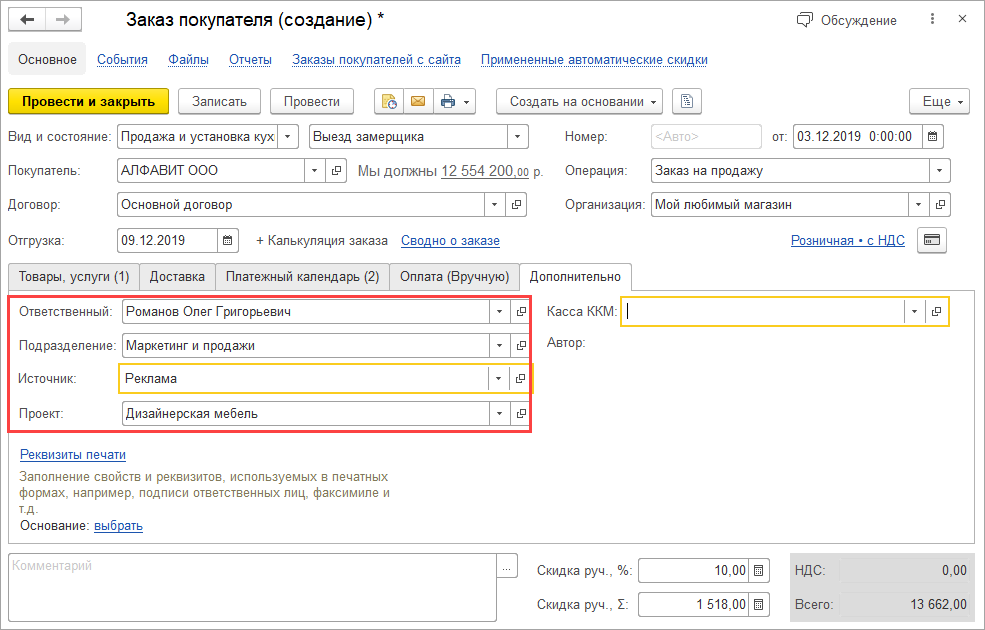Viewport: 985px width, 630px height.
Task: Open the Файлы section
Action: (188, 60)
